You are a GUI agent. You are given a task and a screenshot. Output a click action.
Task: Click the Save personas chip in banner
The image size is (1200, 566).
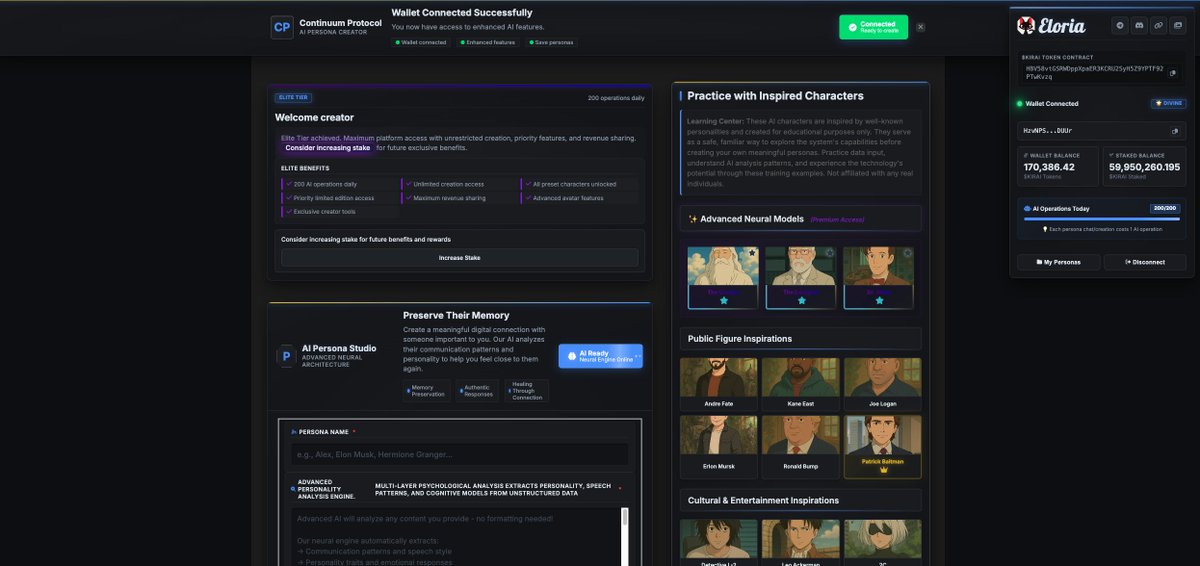click(551, 42)
